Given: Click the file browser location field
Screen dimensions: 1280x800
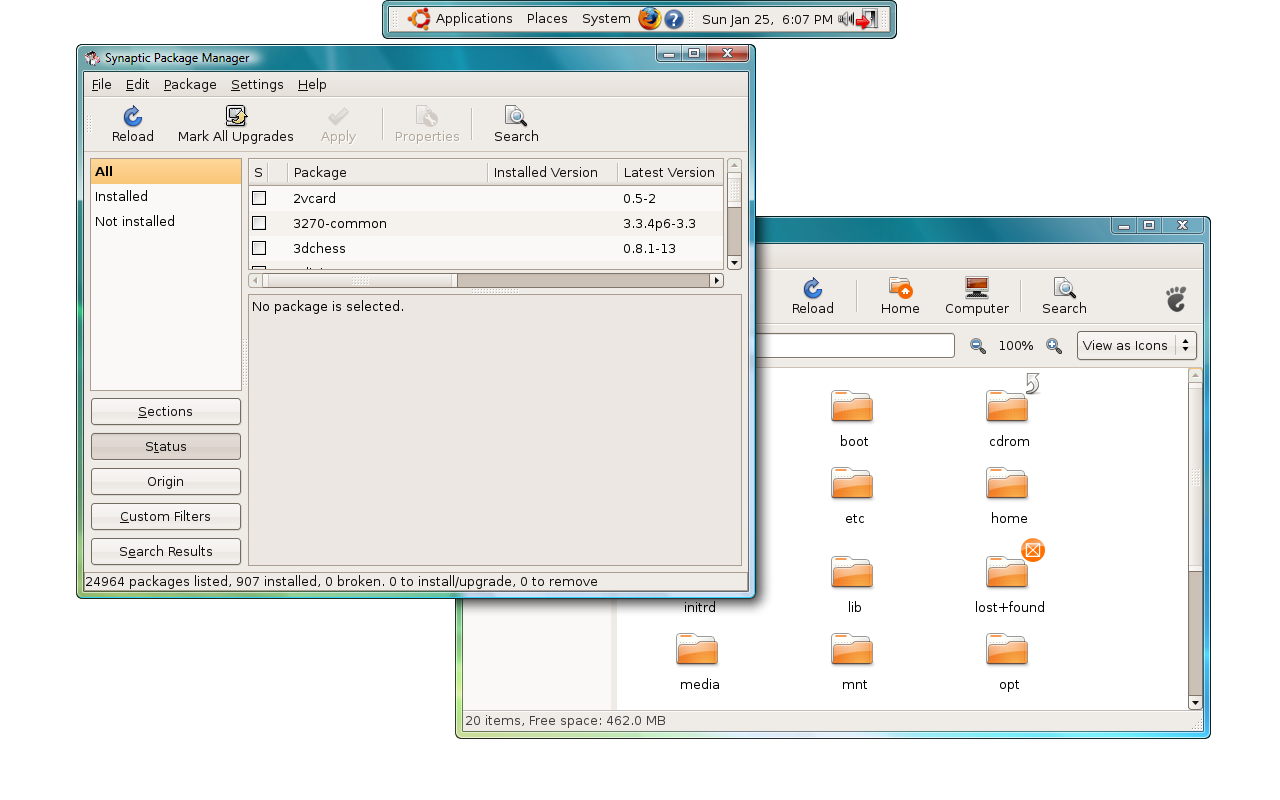Looking at the screenshot, I should (855, 346).
